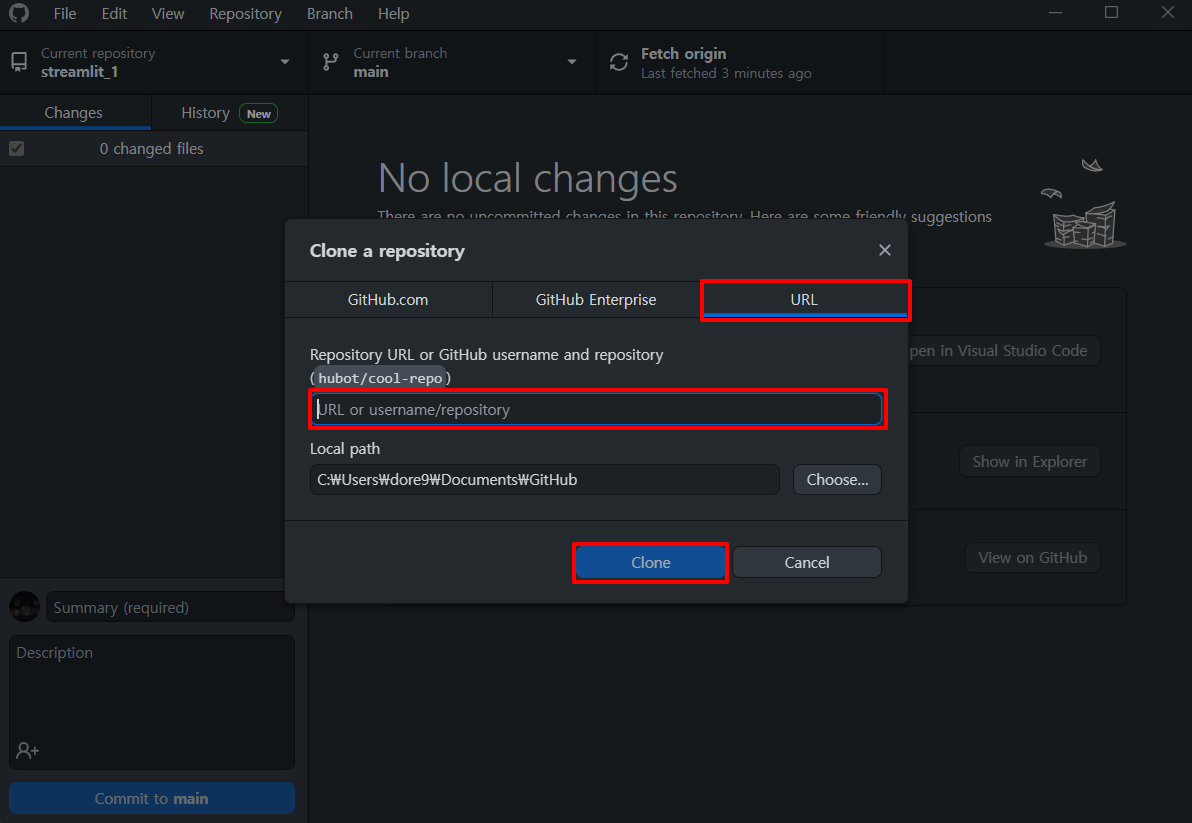Click the Cancel button in clone dialog
Image resolution: width=1192 pixels, height=823 pixels.
tap(807, 562)
